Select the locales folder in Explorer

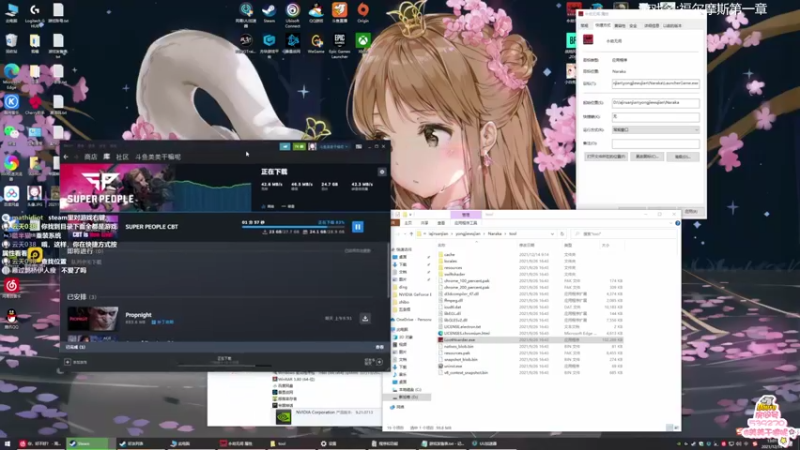451,261
